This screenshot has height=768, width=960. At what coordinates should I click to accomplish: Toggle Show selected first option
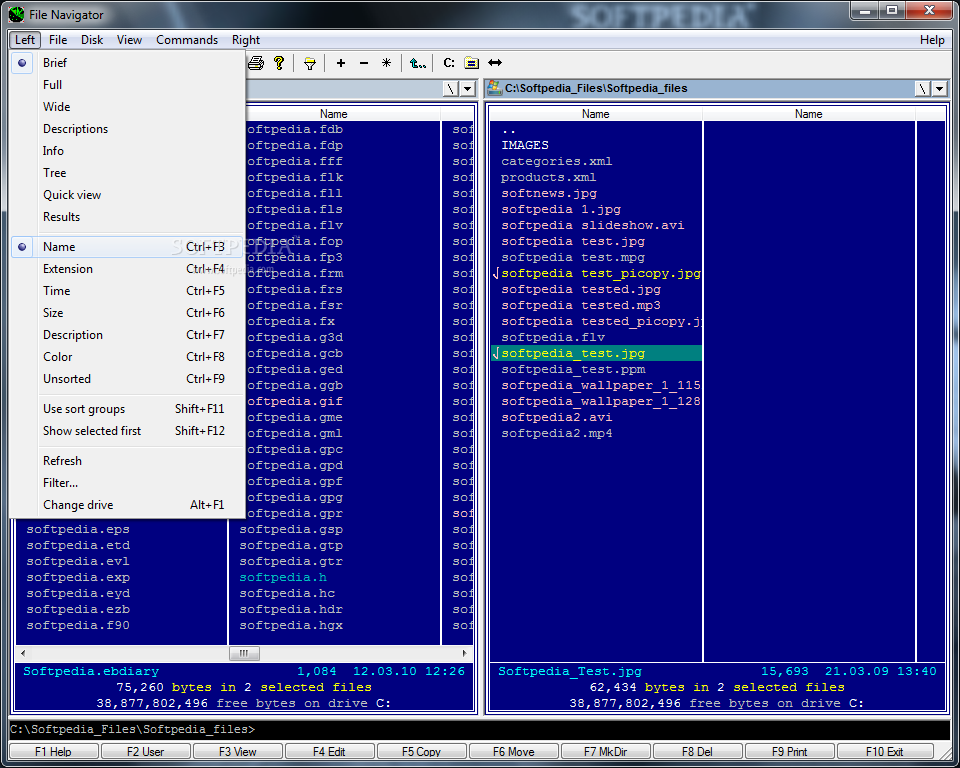point(128,431)
